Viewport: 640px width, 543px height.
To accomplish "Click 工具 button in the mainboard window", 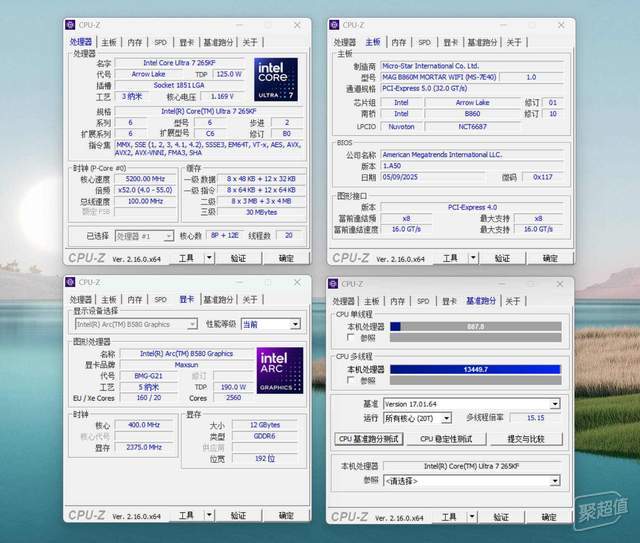I will click(450, 258).
